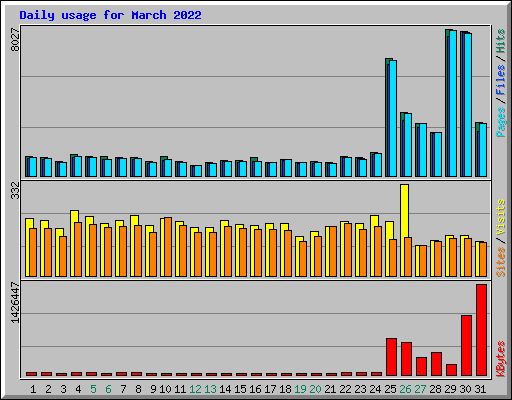Click the 'Hits' legend label
The height and width of the screenshot is (400, 512).
[x=501, y=41]
